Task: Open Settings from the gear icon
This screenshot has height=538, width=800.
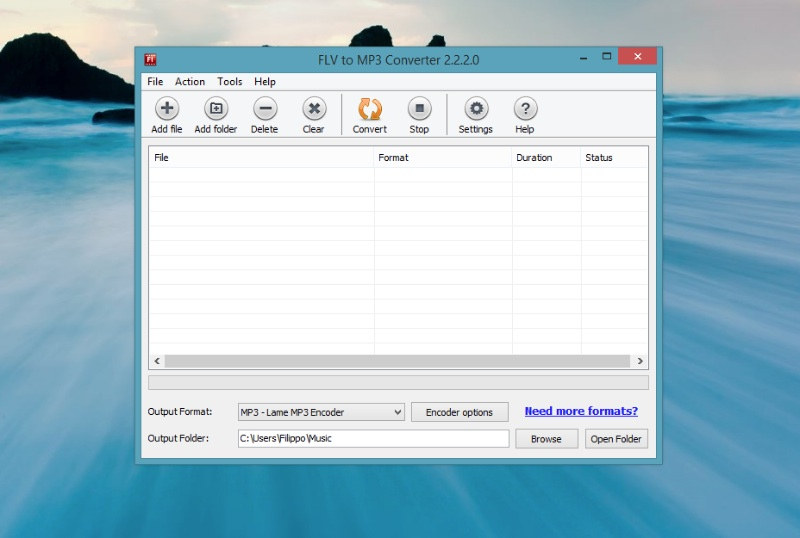Action: (476, 110)
